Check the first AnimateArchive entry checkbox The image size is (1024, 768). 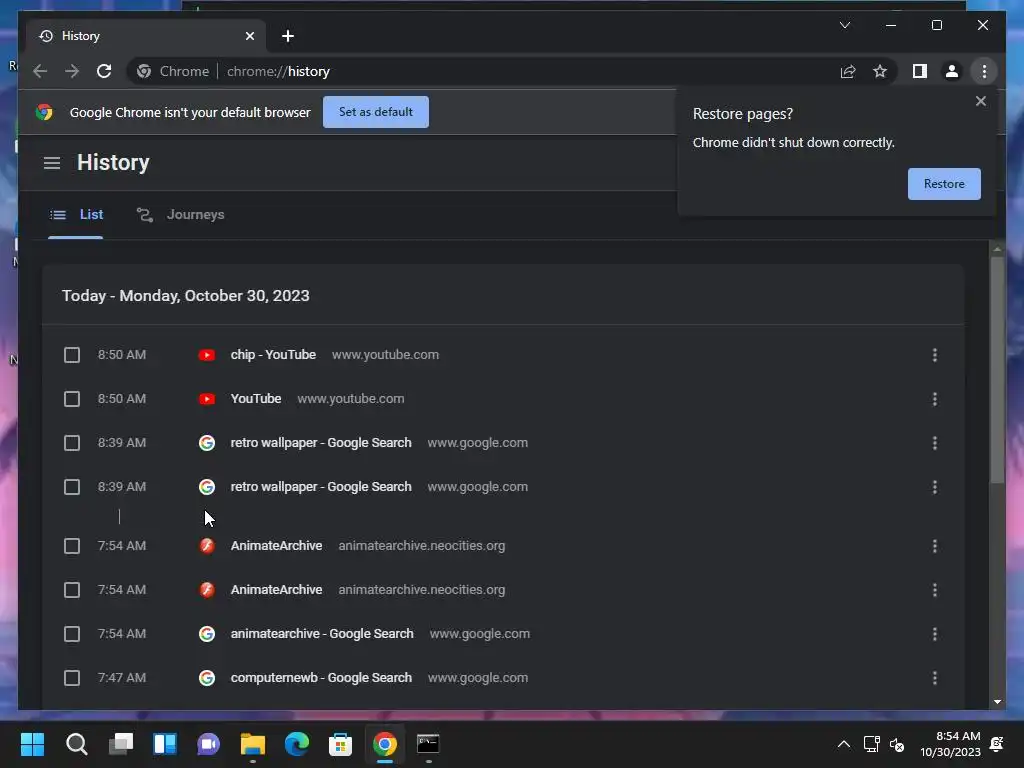tap(72, 545)
